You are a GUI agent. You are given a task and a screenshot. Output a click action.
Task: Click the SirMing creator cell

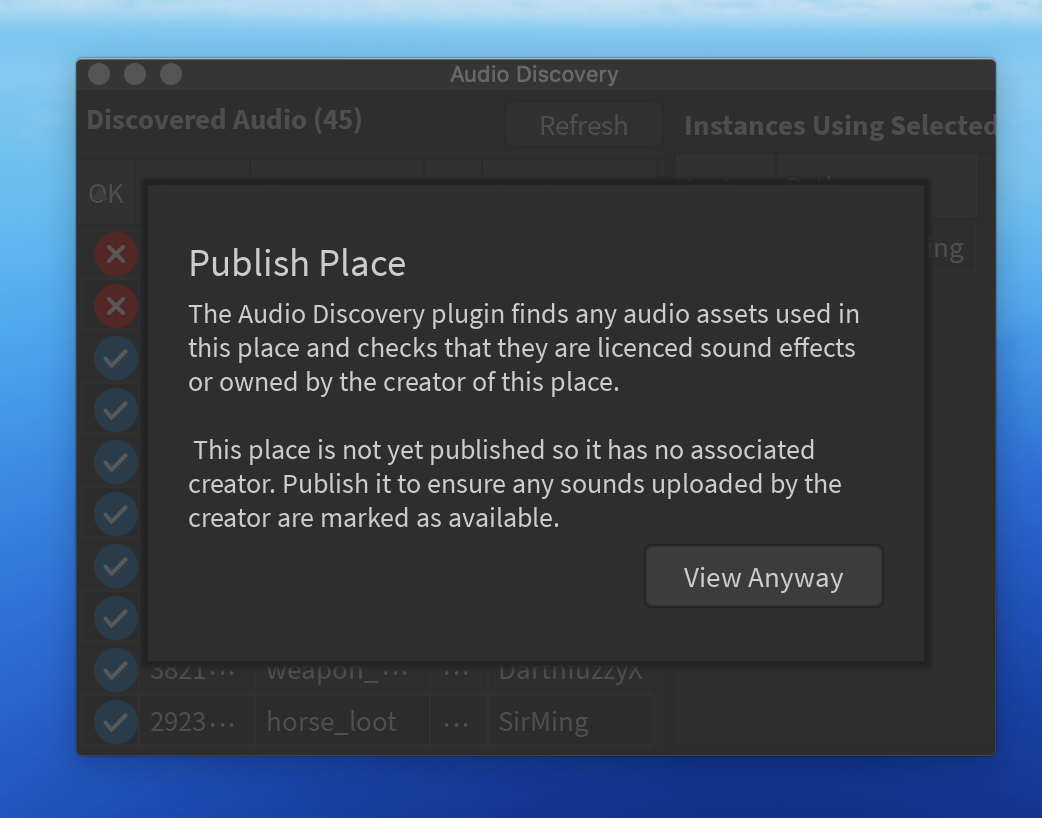click(x=570, y=722)
